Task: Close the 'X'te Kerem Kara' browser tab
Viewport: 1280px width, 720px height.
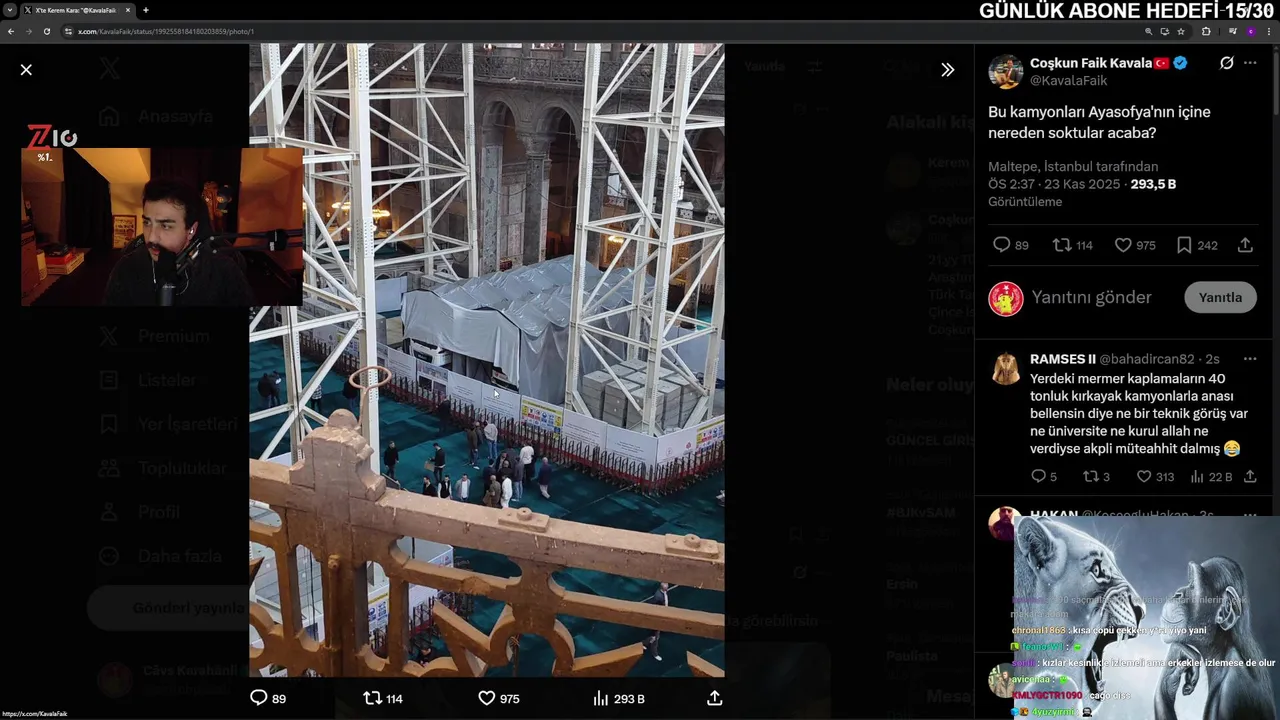Action: [128, 10]
